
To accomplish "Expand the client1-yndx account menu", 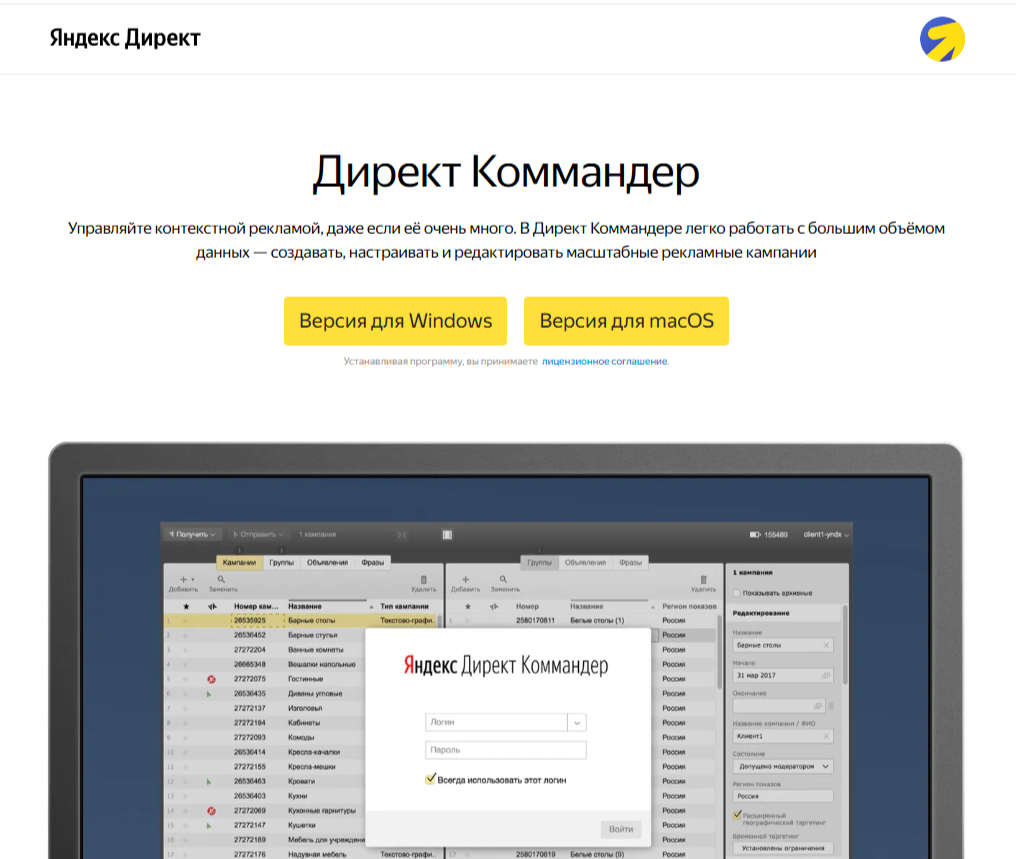I will point(826,534).
